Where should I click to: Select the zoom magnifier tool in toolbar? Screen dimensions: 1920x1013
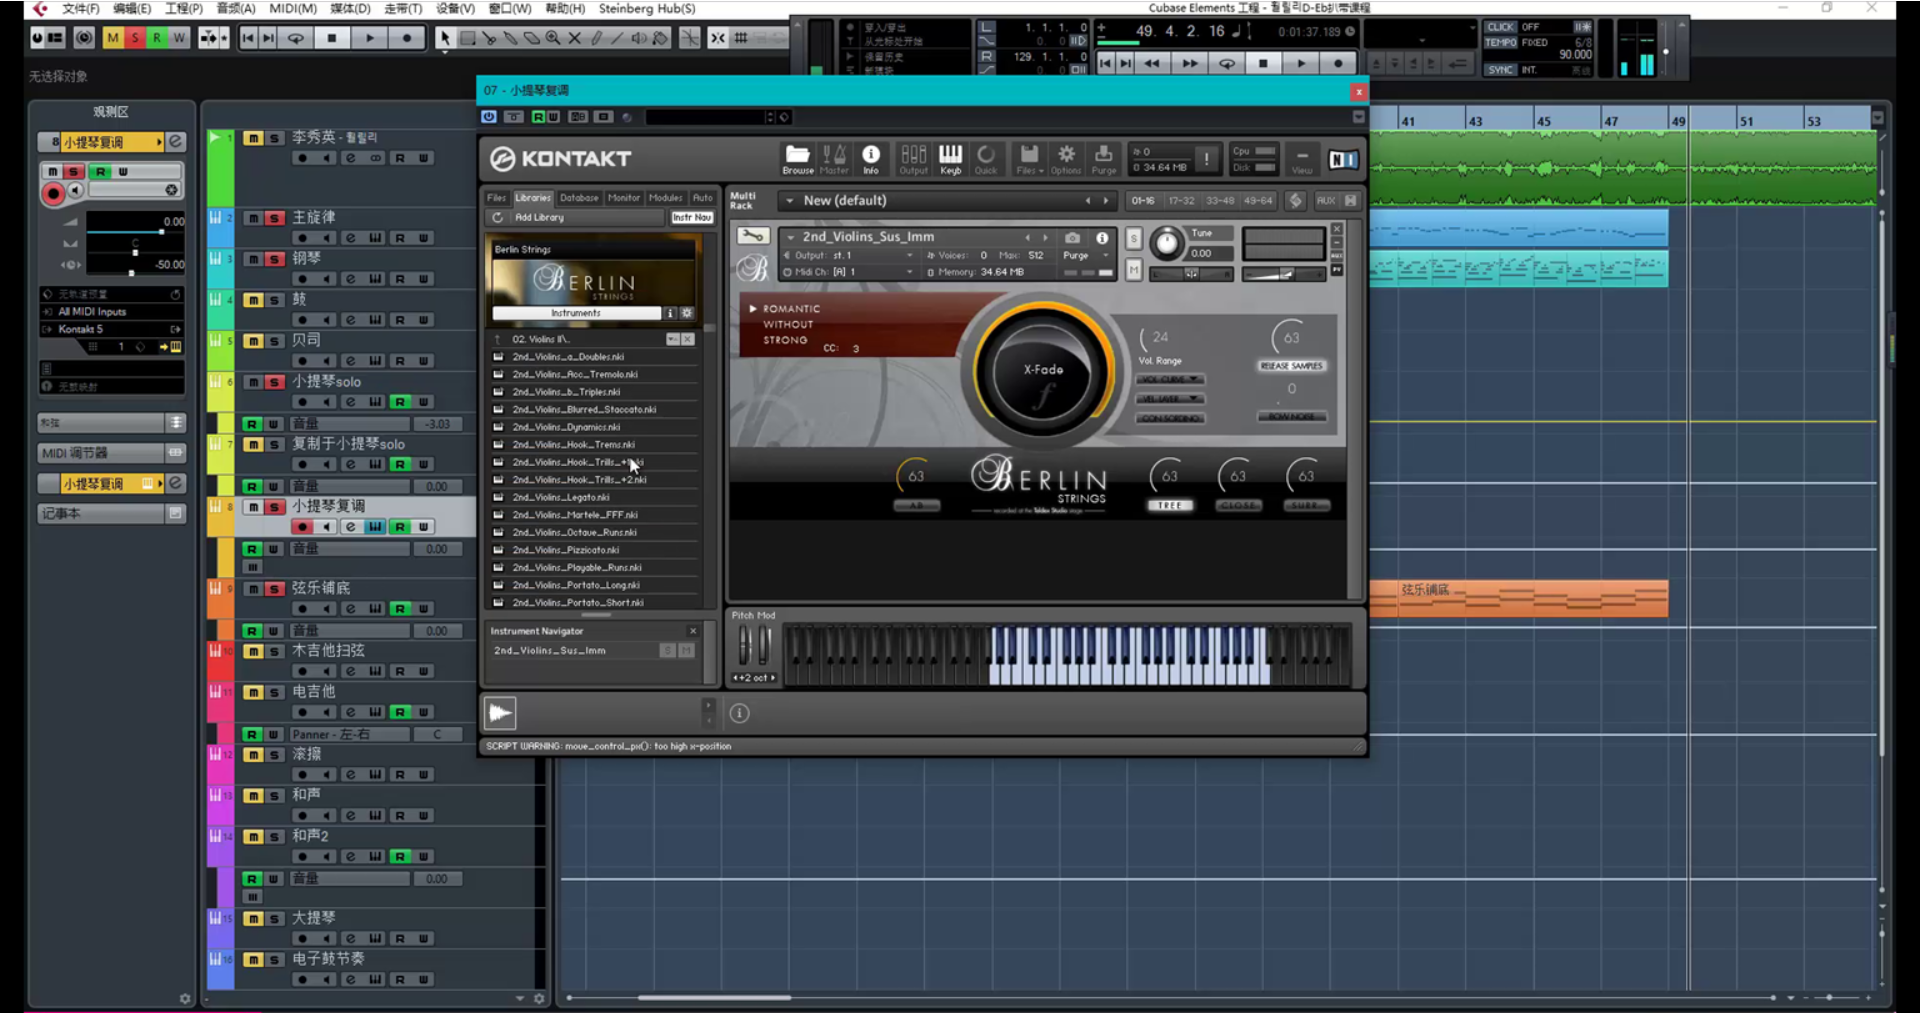(x=553, y=38)
